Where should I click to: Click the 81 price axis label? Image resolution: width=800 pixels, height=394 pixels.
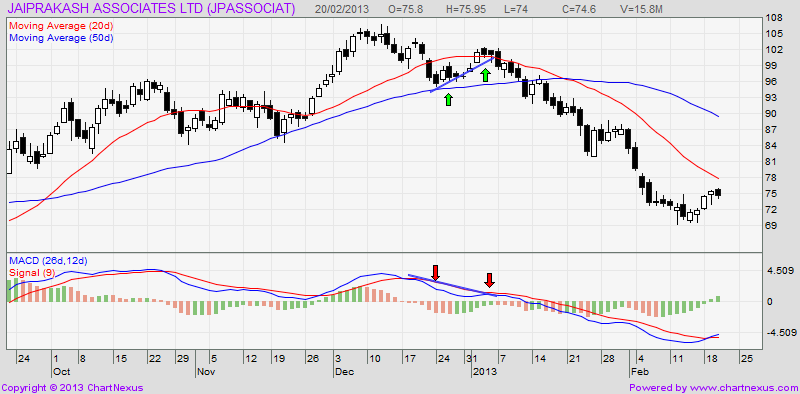(772, 161)
